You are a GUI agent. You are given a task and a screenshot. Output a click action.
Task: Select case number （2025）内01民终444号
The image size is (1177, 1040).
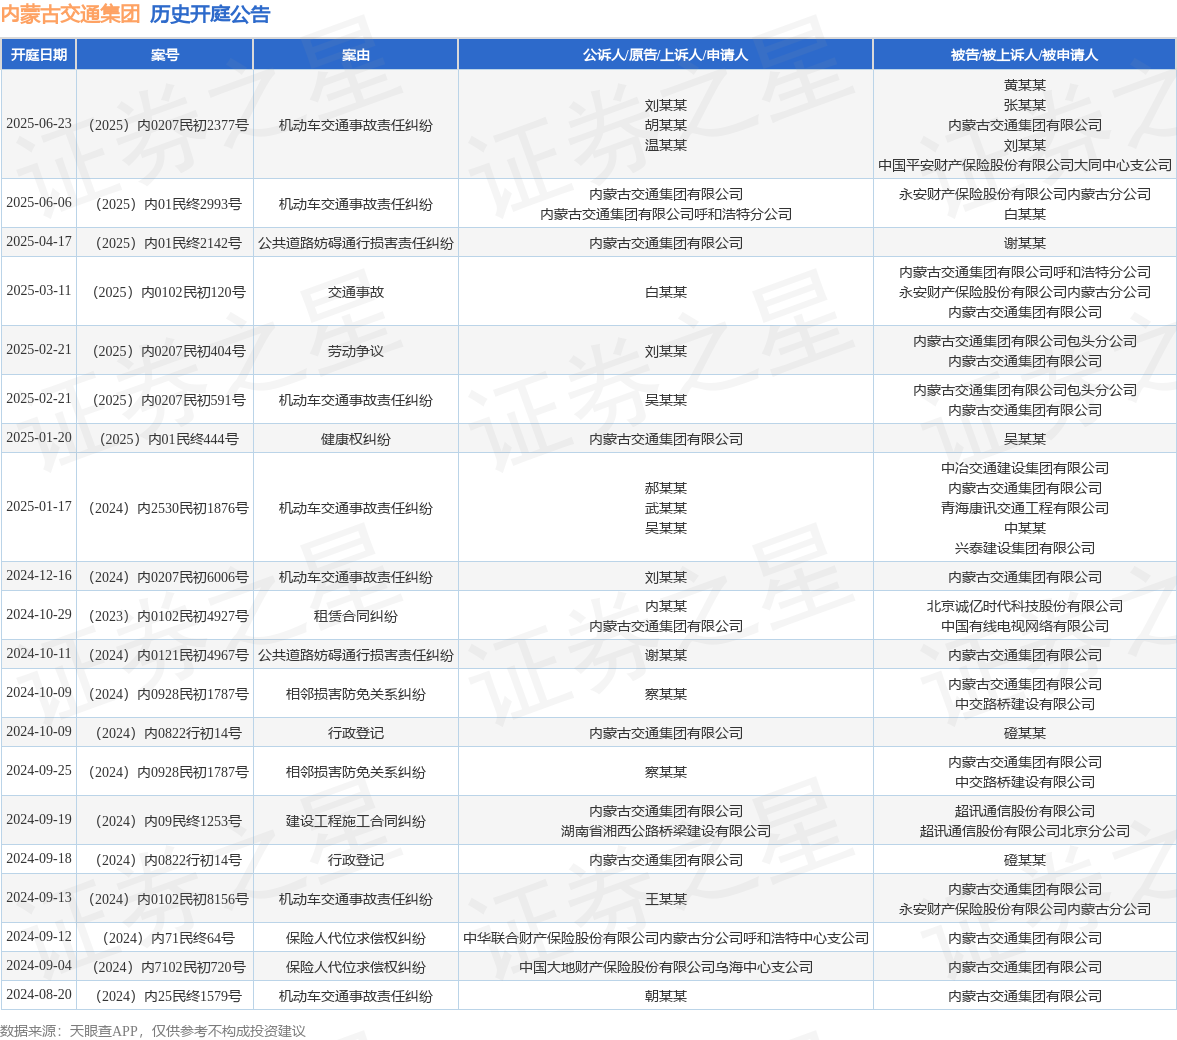pos(165,439)
